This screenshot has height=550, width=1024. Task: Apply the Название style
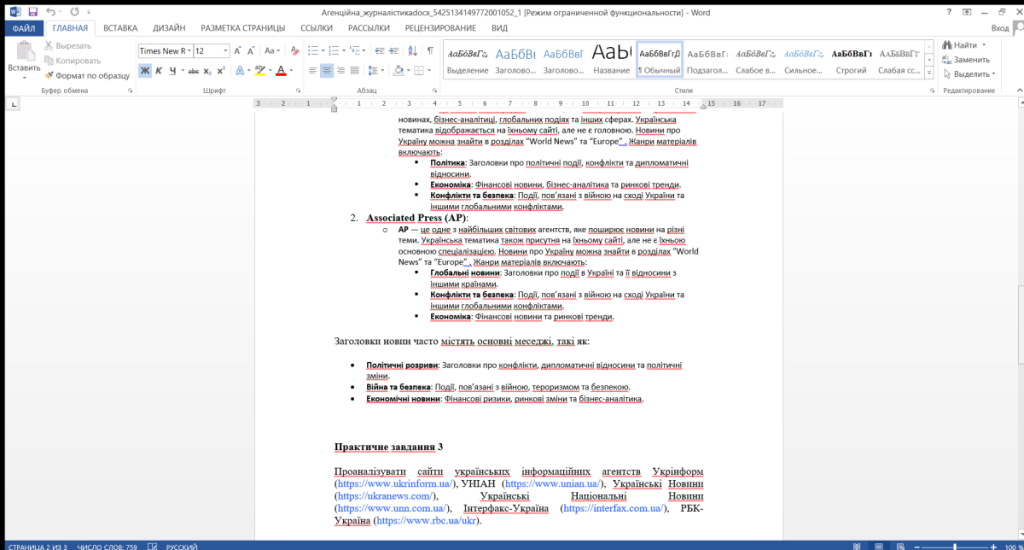point(611,59)
